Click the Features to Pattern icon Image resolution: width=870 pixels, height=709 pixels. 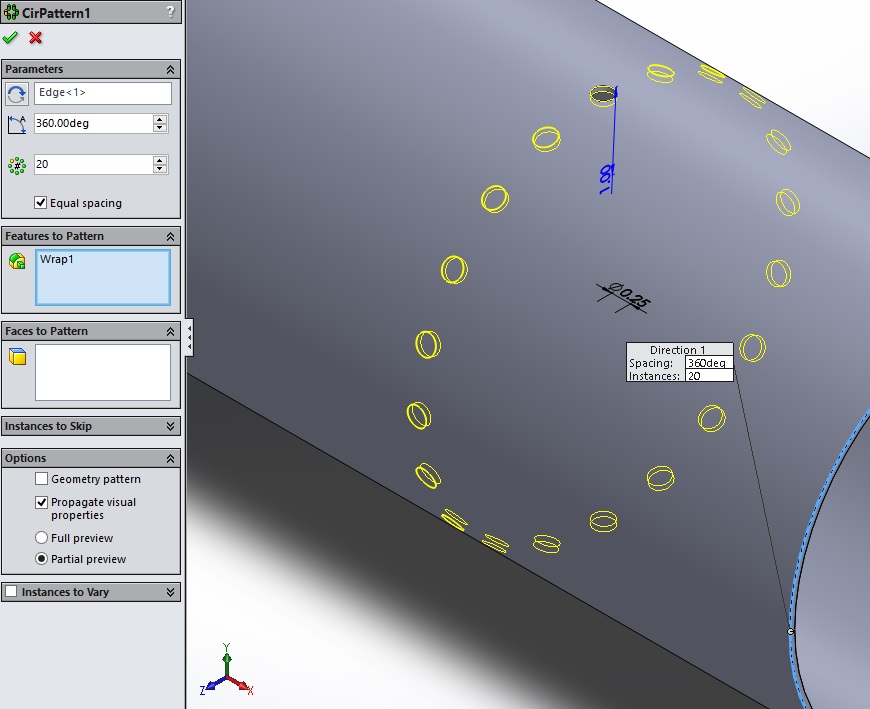click(x=17, y=261)
